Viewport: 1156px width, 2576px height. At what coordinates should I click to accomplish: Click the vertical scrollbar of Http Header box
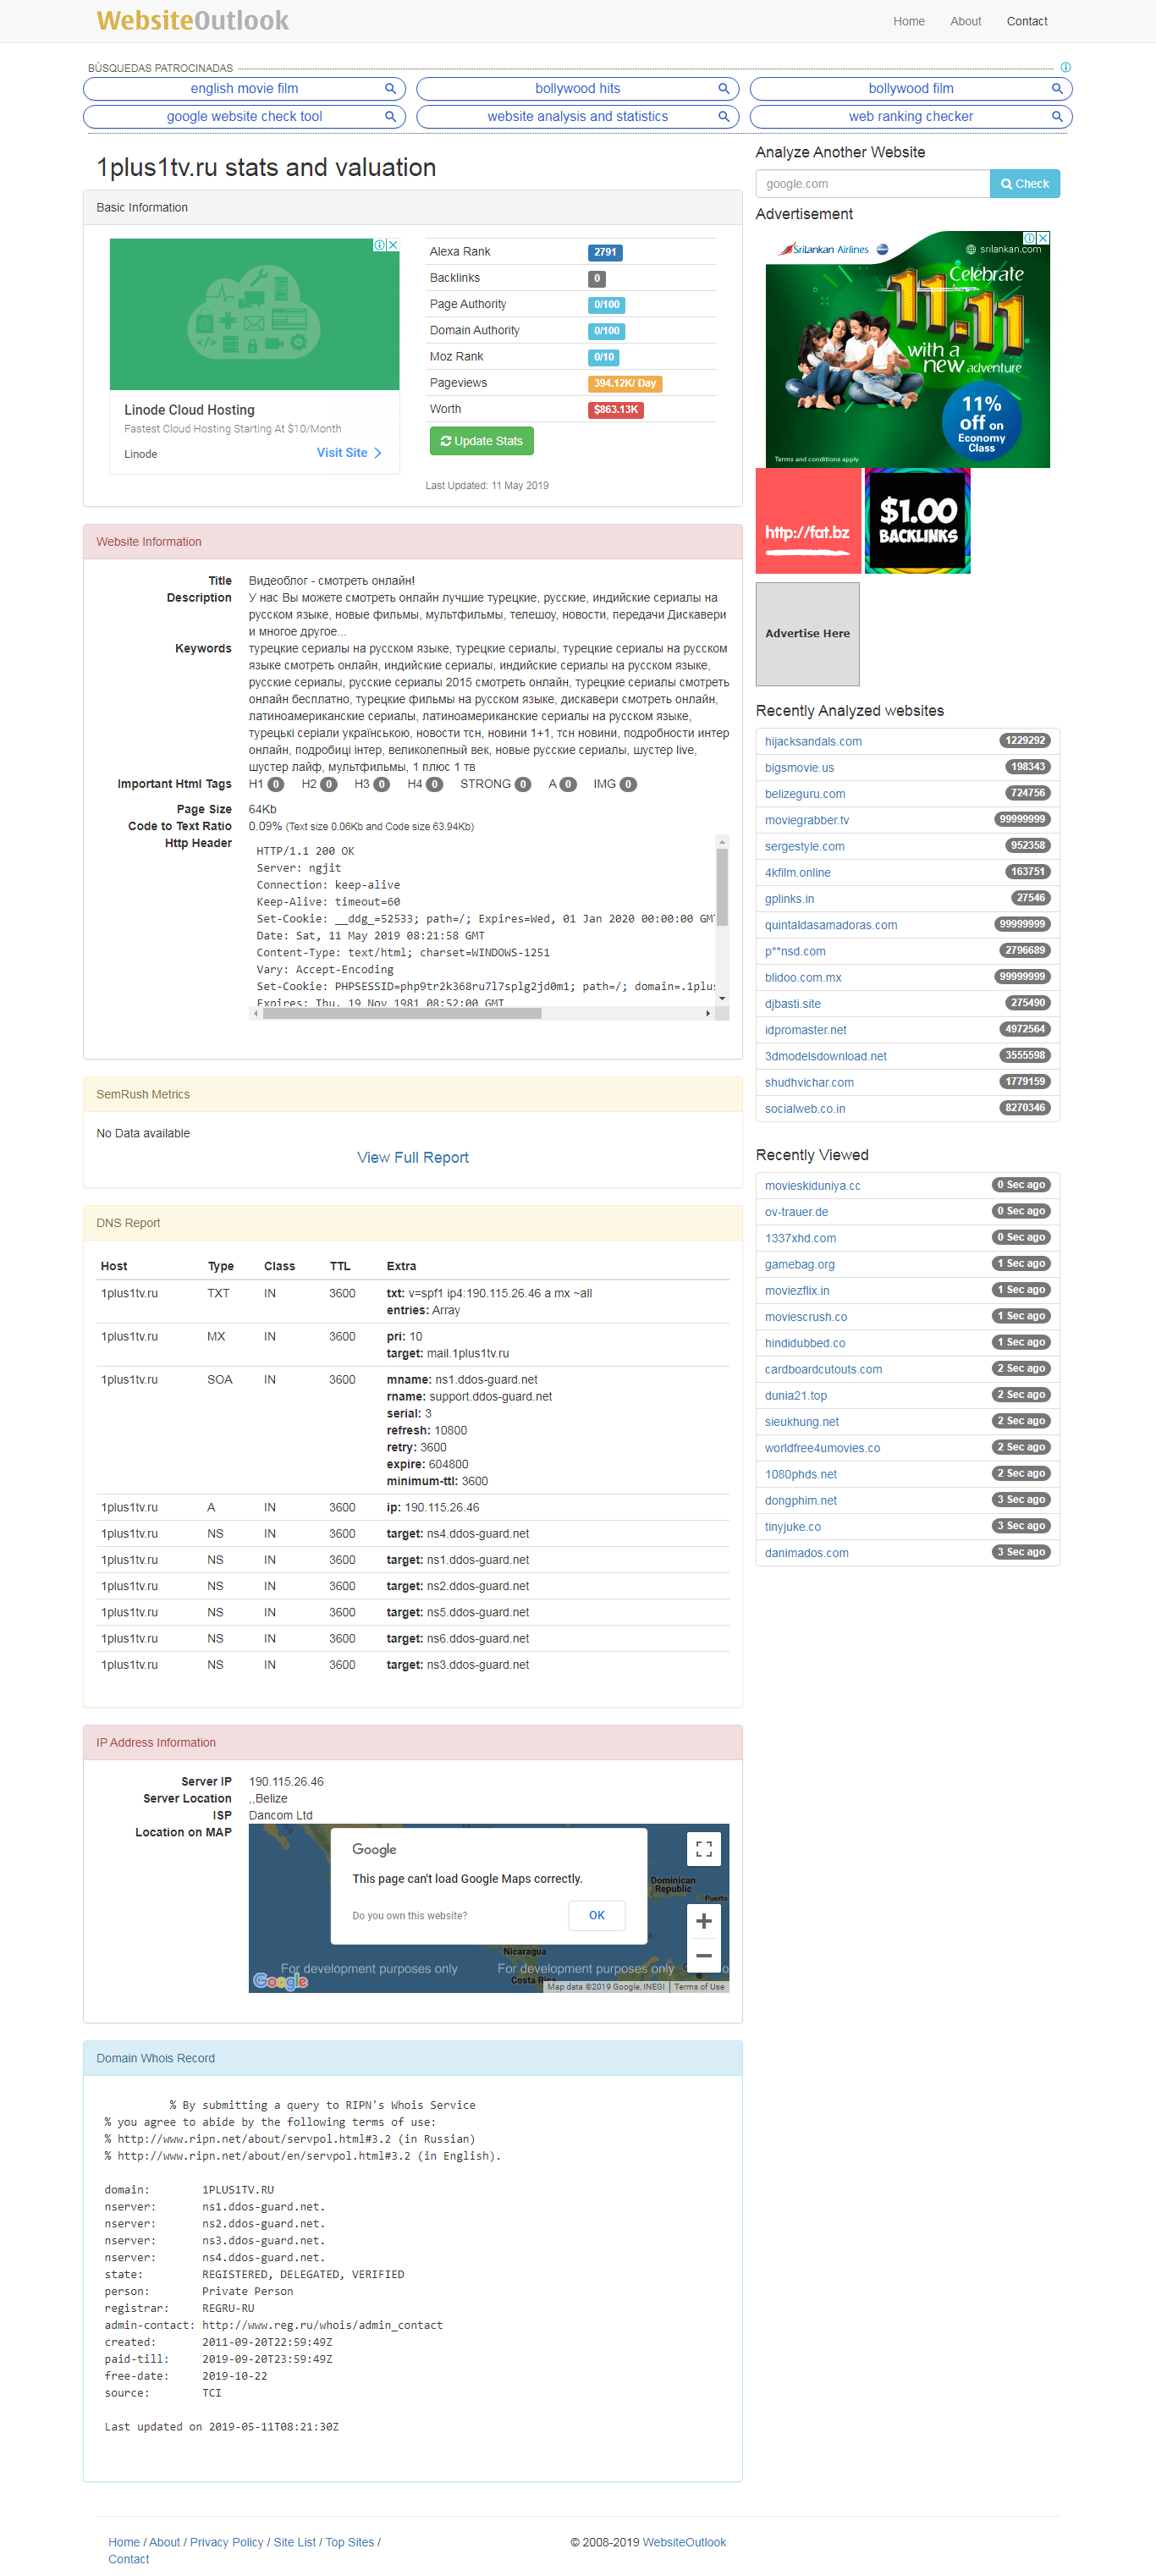click(722, 888)
